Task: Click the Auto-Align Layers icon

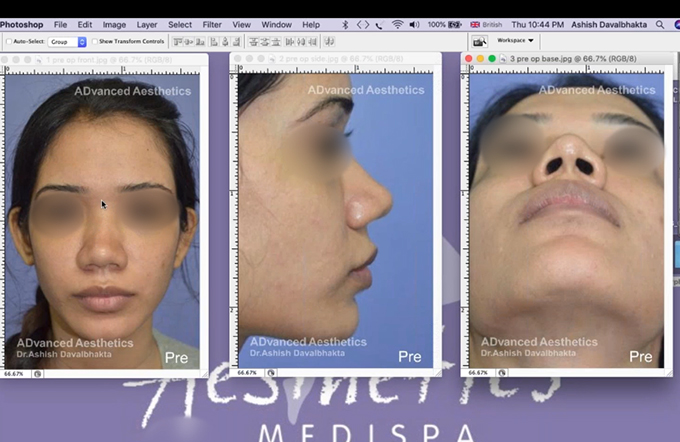Action: click(329, 42)
